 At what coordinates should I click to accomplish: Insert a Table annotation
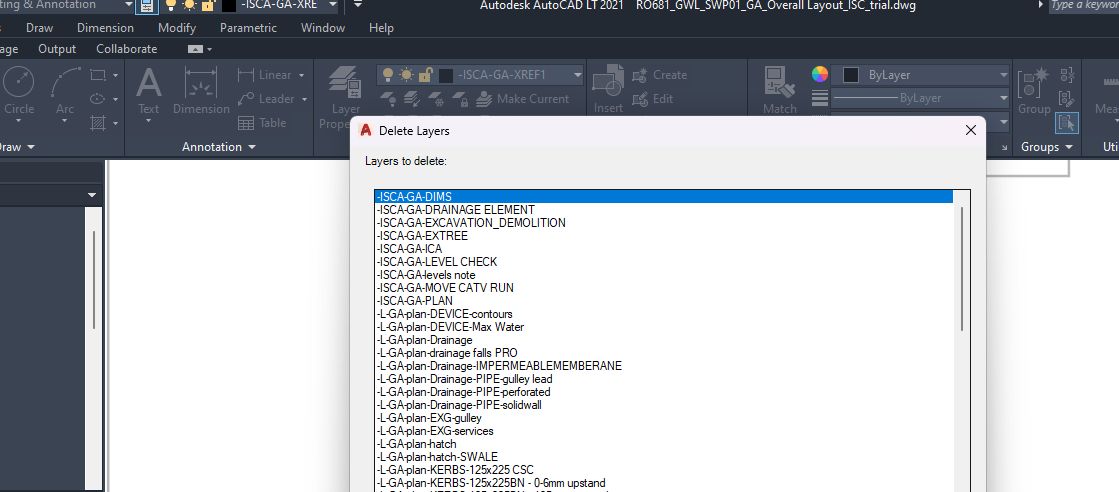point(262,123)
